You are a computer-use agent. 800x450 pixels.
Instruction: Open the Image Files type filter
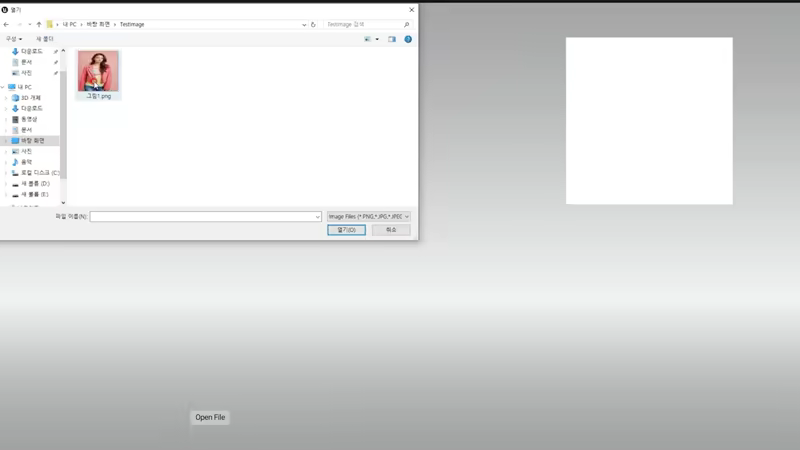coord(368,217)
